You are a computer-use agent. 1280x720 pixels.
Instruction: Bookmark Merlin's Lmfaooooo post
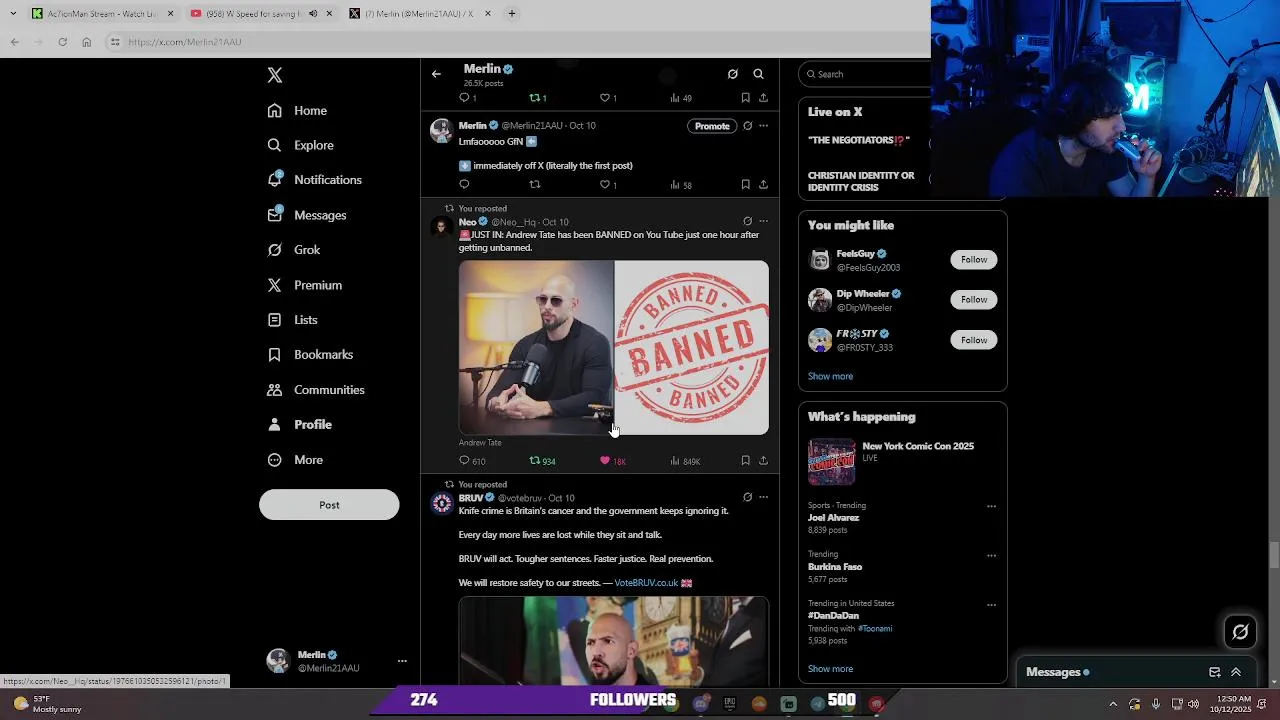tap(745, 185)
